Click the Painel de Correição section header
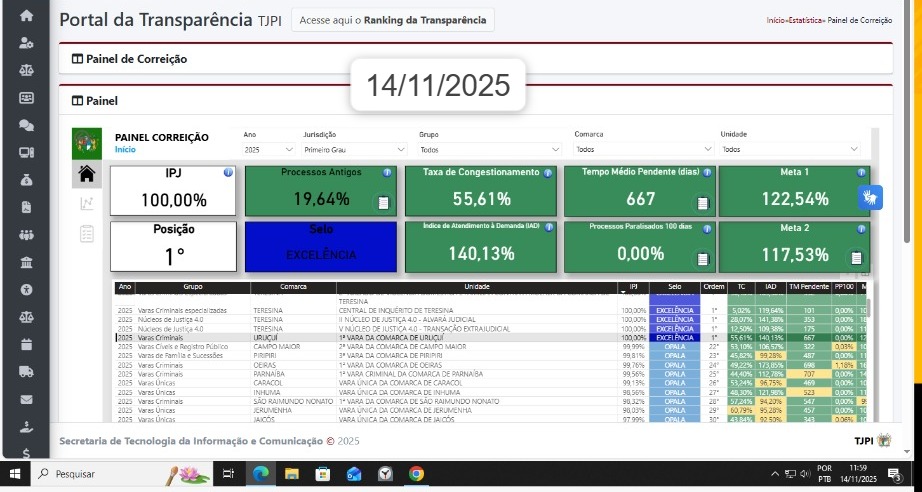The height and width of the screenshot is (492, 922). [129, 59]
